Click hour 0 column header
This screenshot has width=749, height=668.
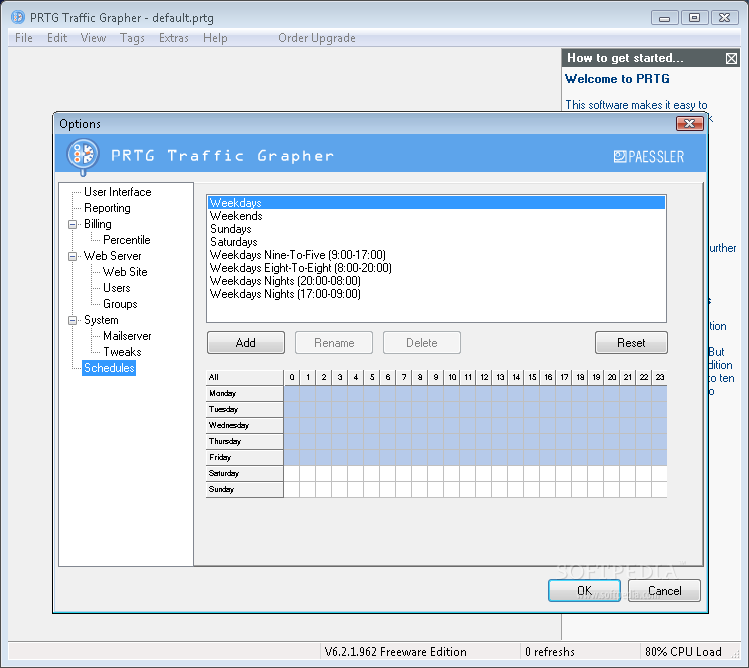tap(292, 377)
